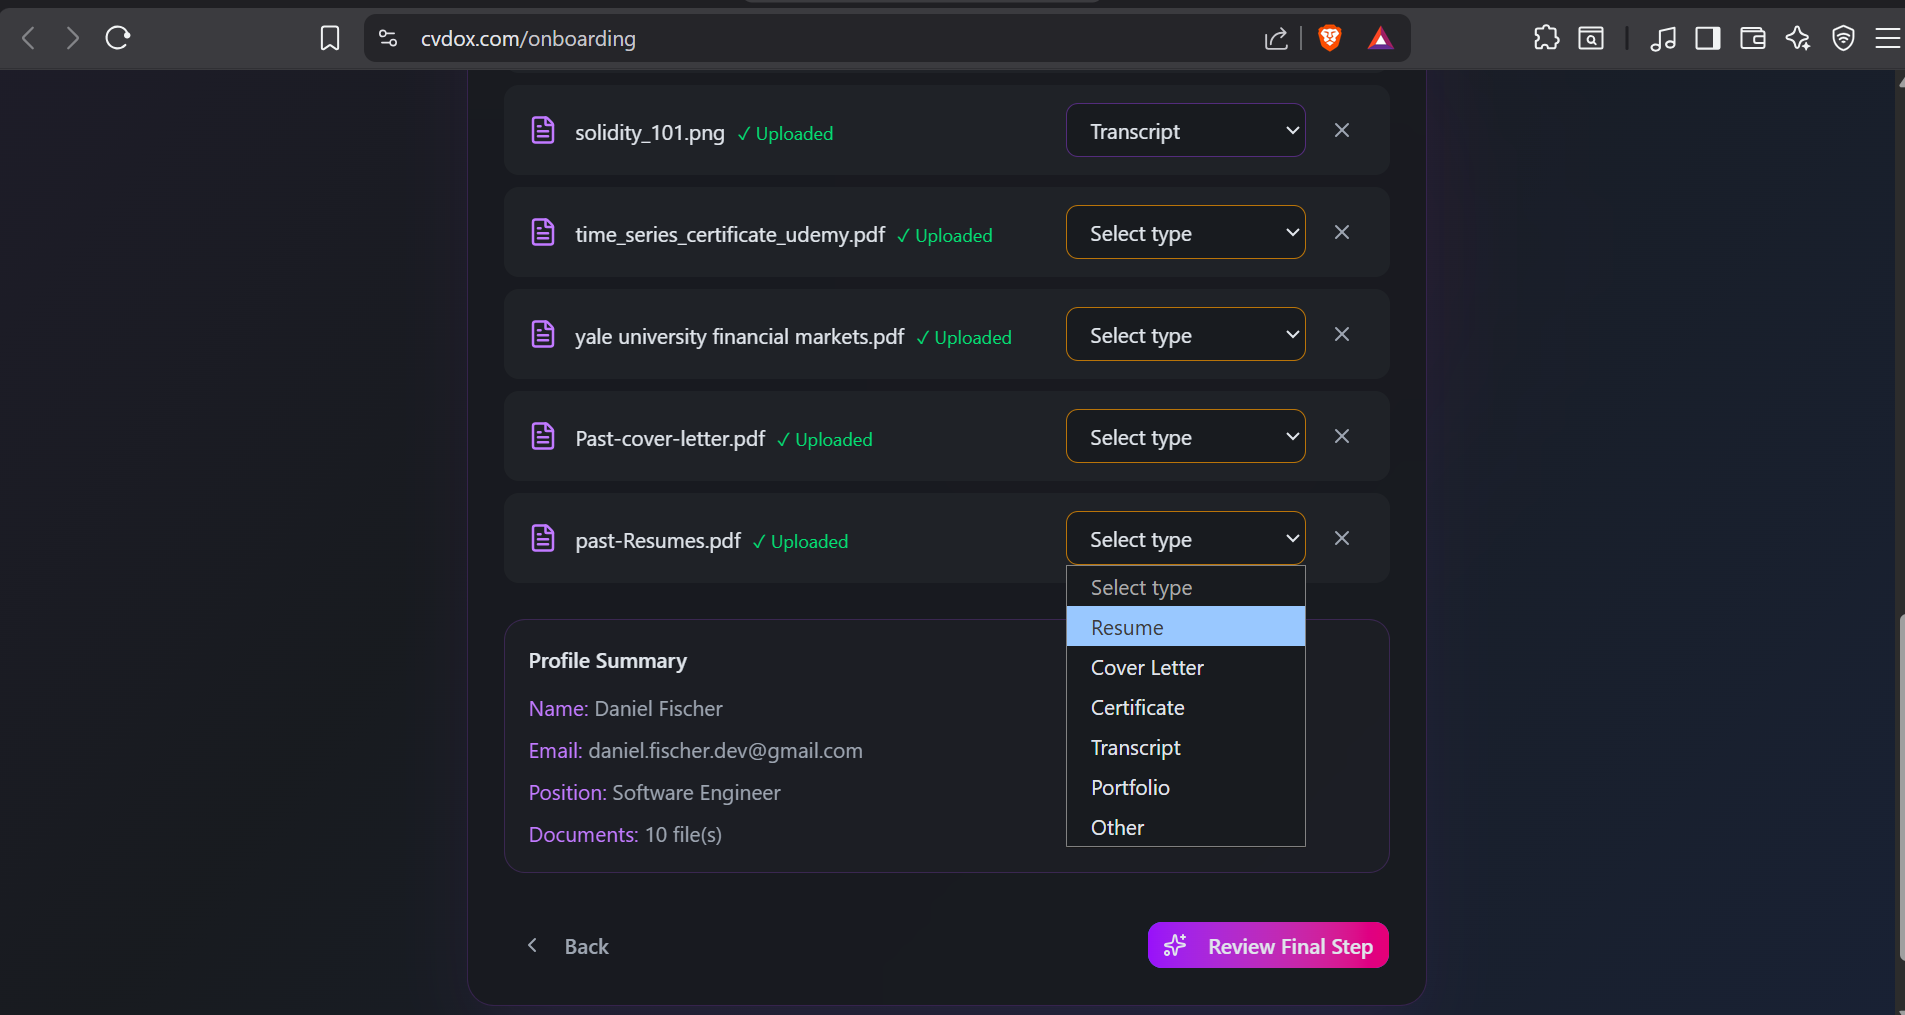Click the Back button
1905x1015 pixels.
point(567,946)
